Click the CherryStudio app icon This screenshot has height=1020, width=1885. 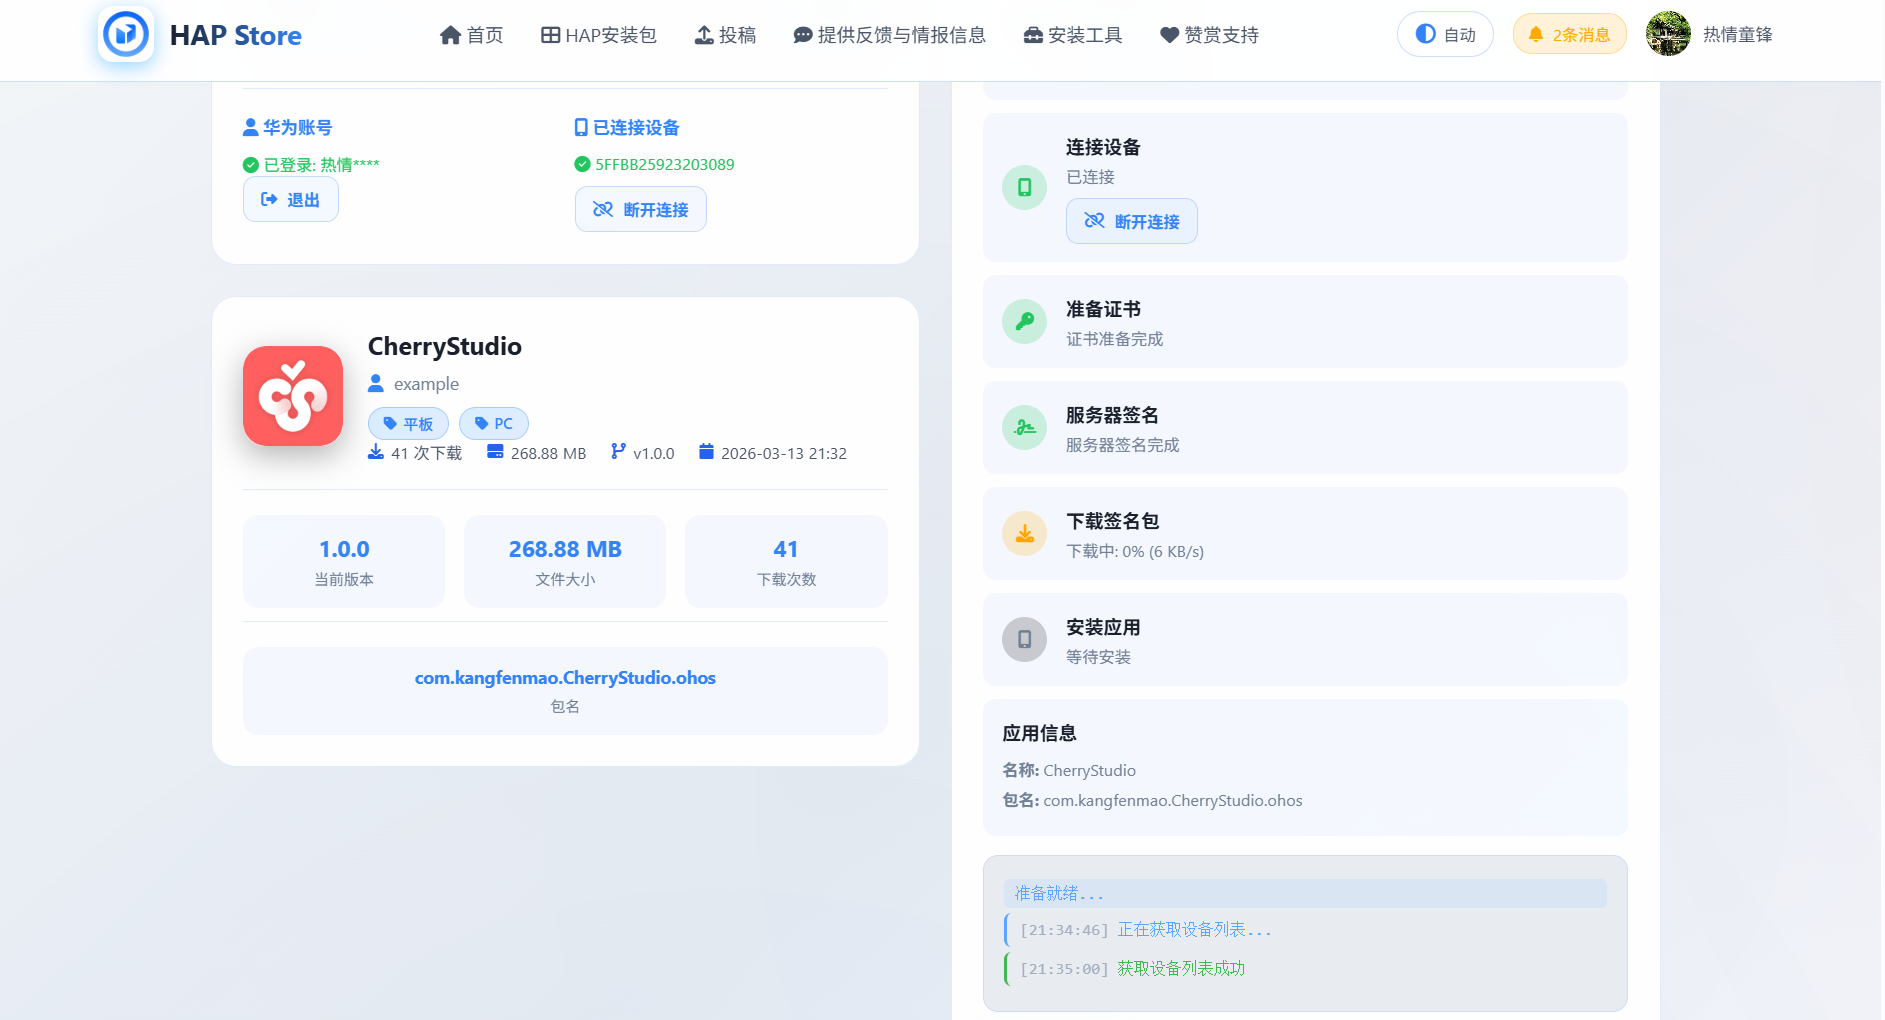[x=293, y=396]
